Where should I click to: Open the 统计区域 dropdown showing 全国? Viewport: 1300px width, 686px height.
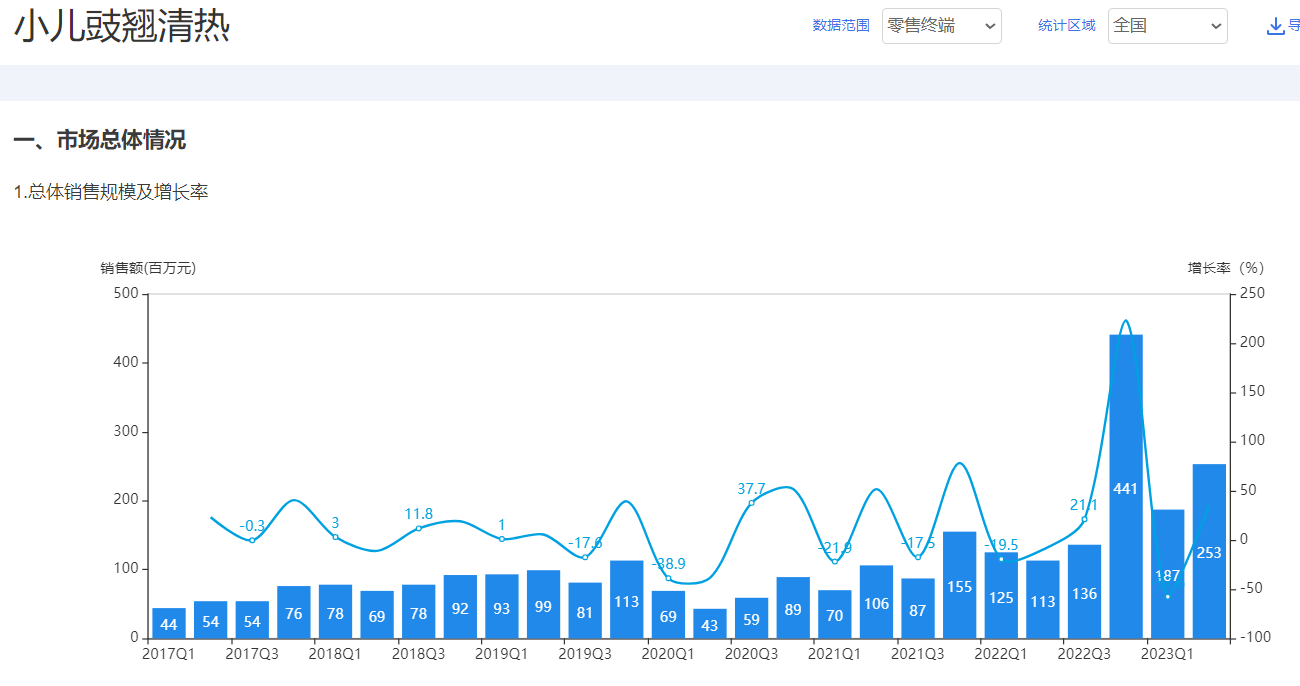[1167, 26]
